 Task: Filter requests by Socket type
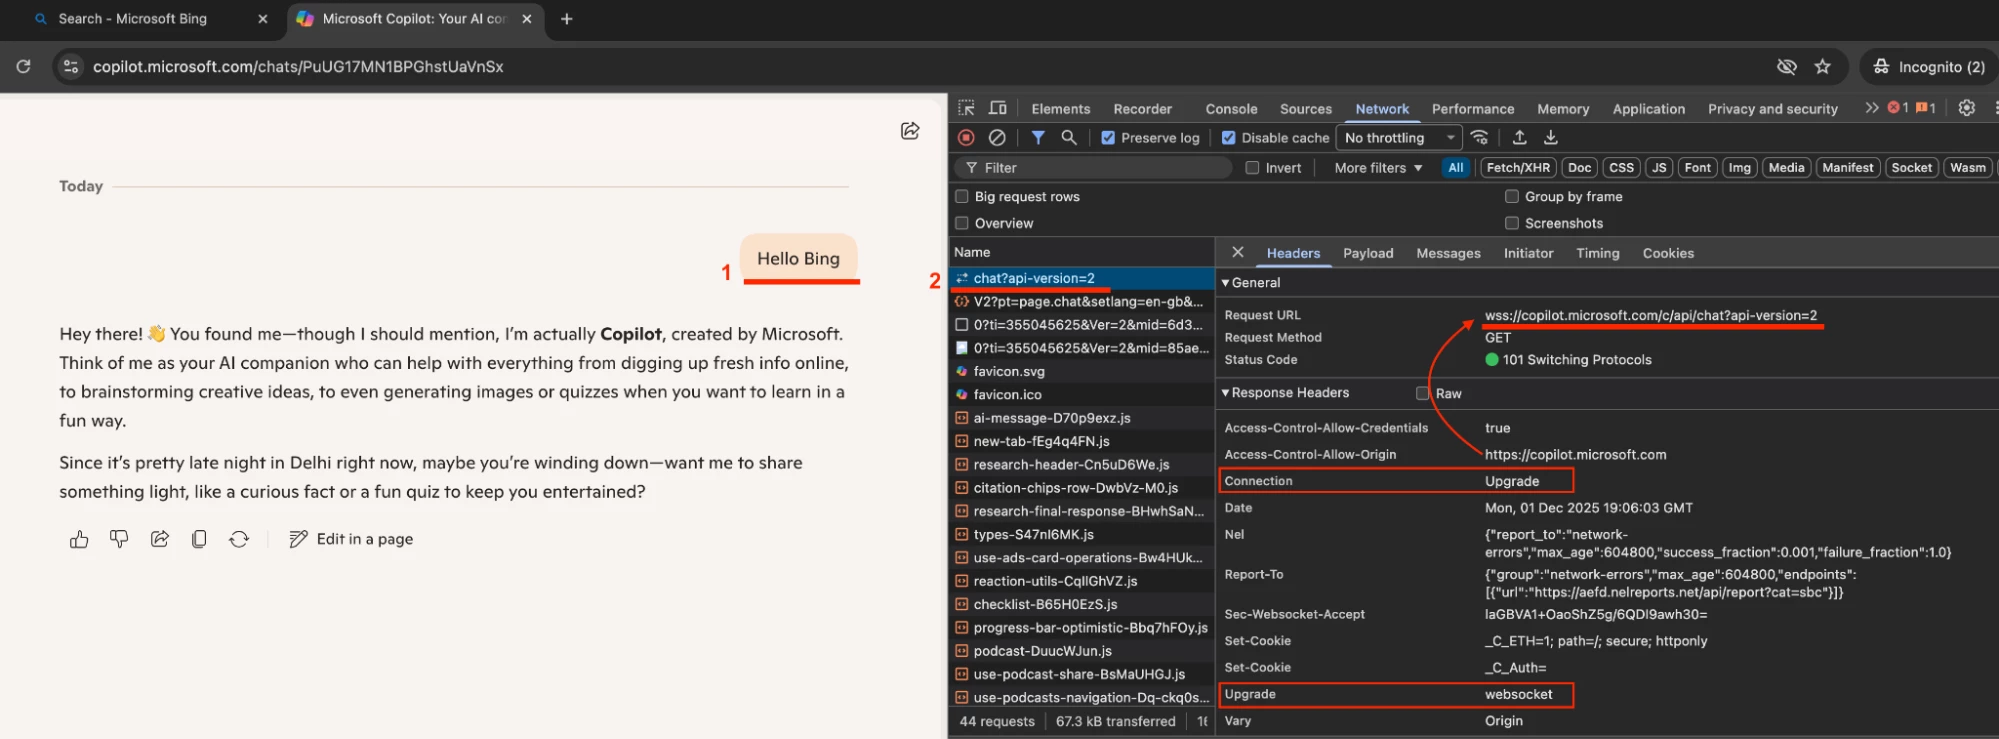[x=1910, y=168]
